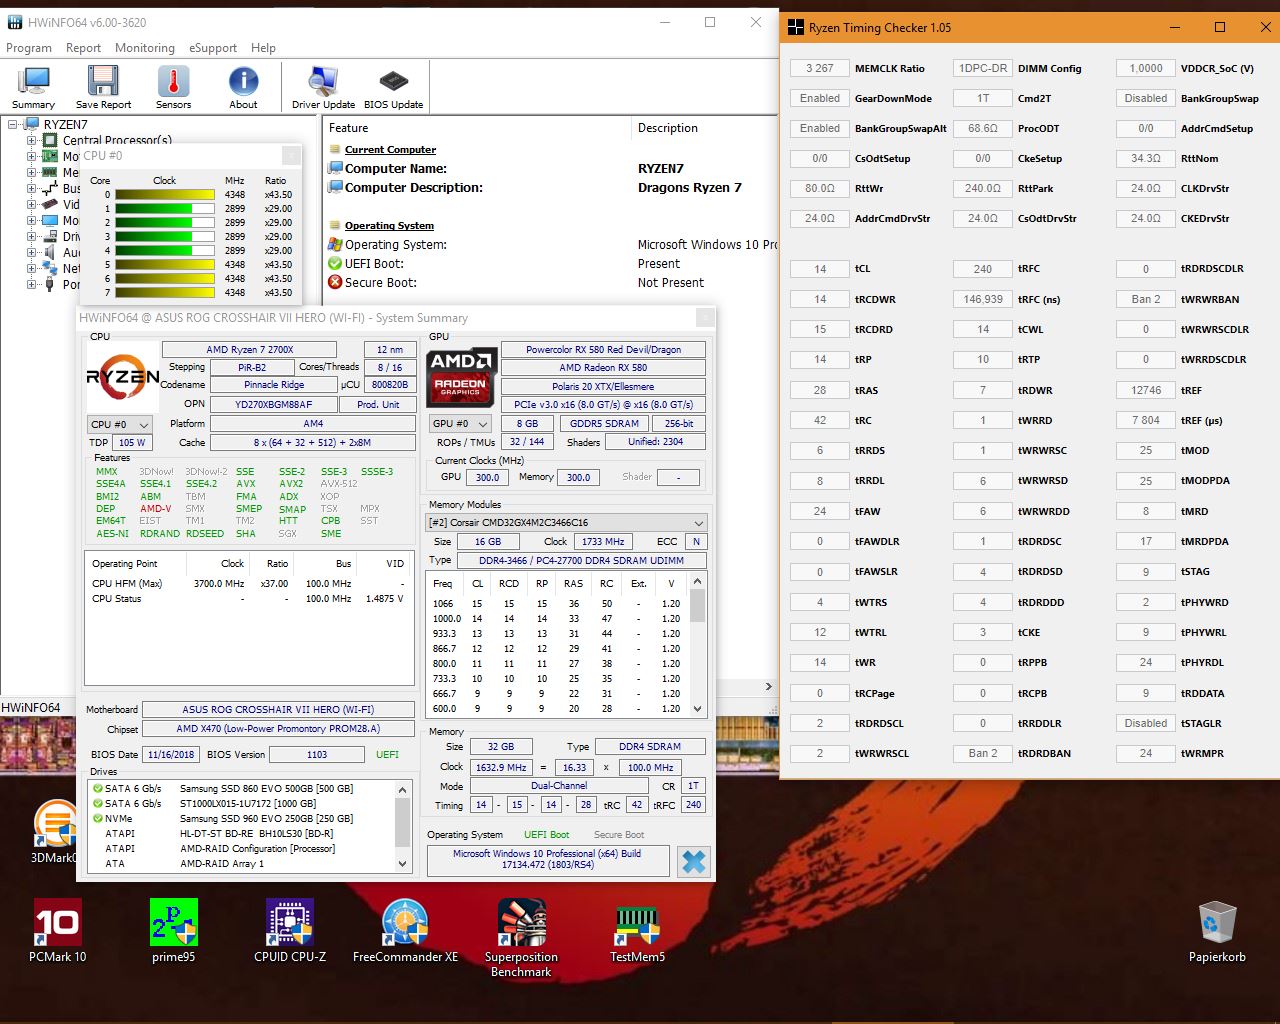Open the Monitoring menu

point(144,47)
